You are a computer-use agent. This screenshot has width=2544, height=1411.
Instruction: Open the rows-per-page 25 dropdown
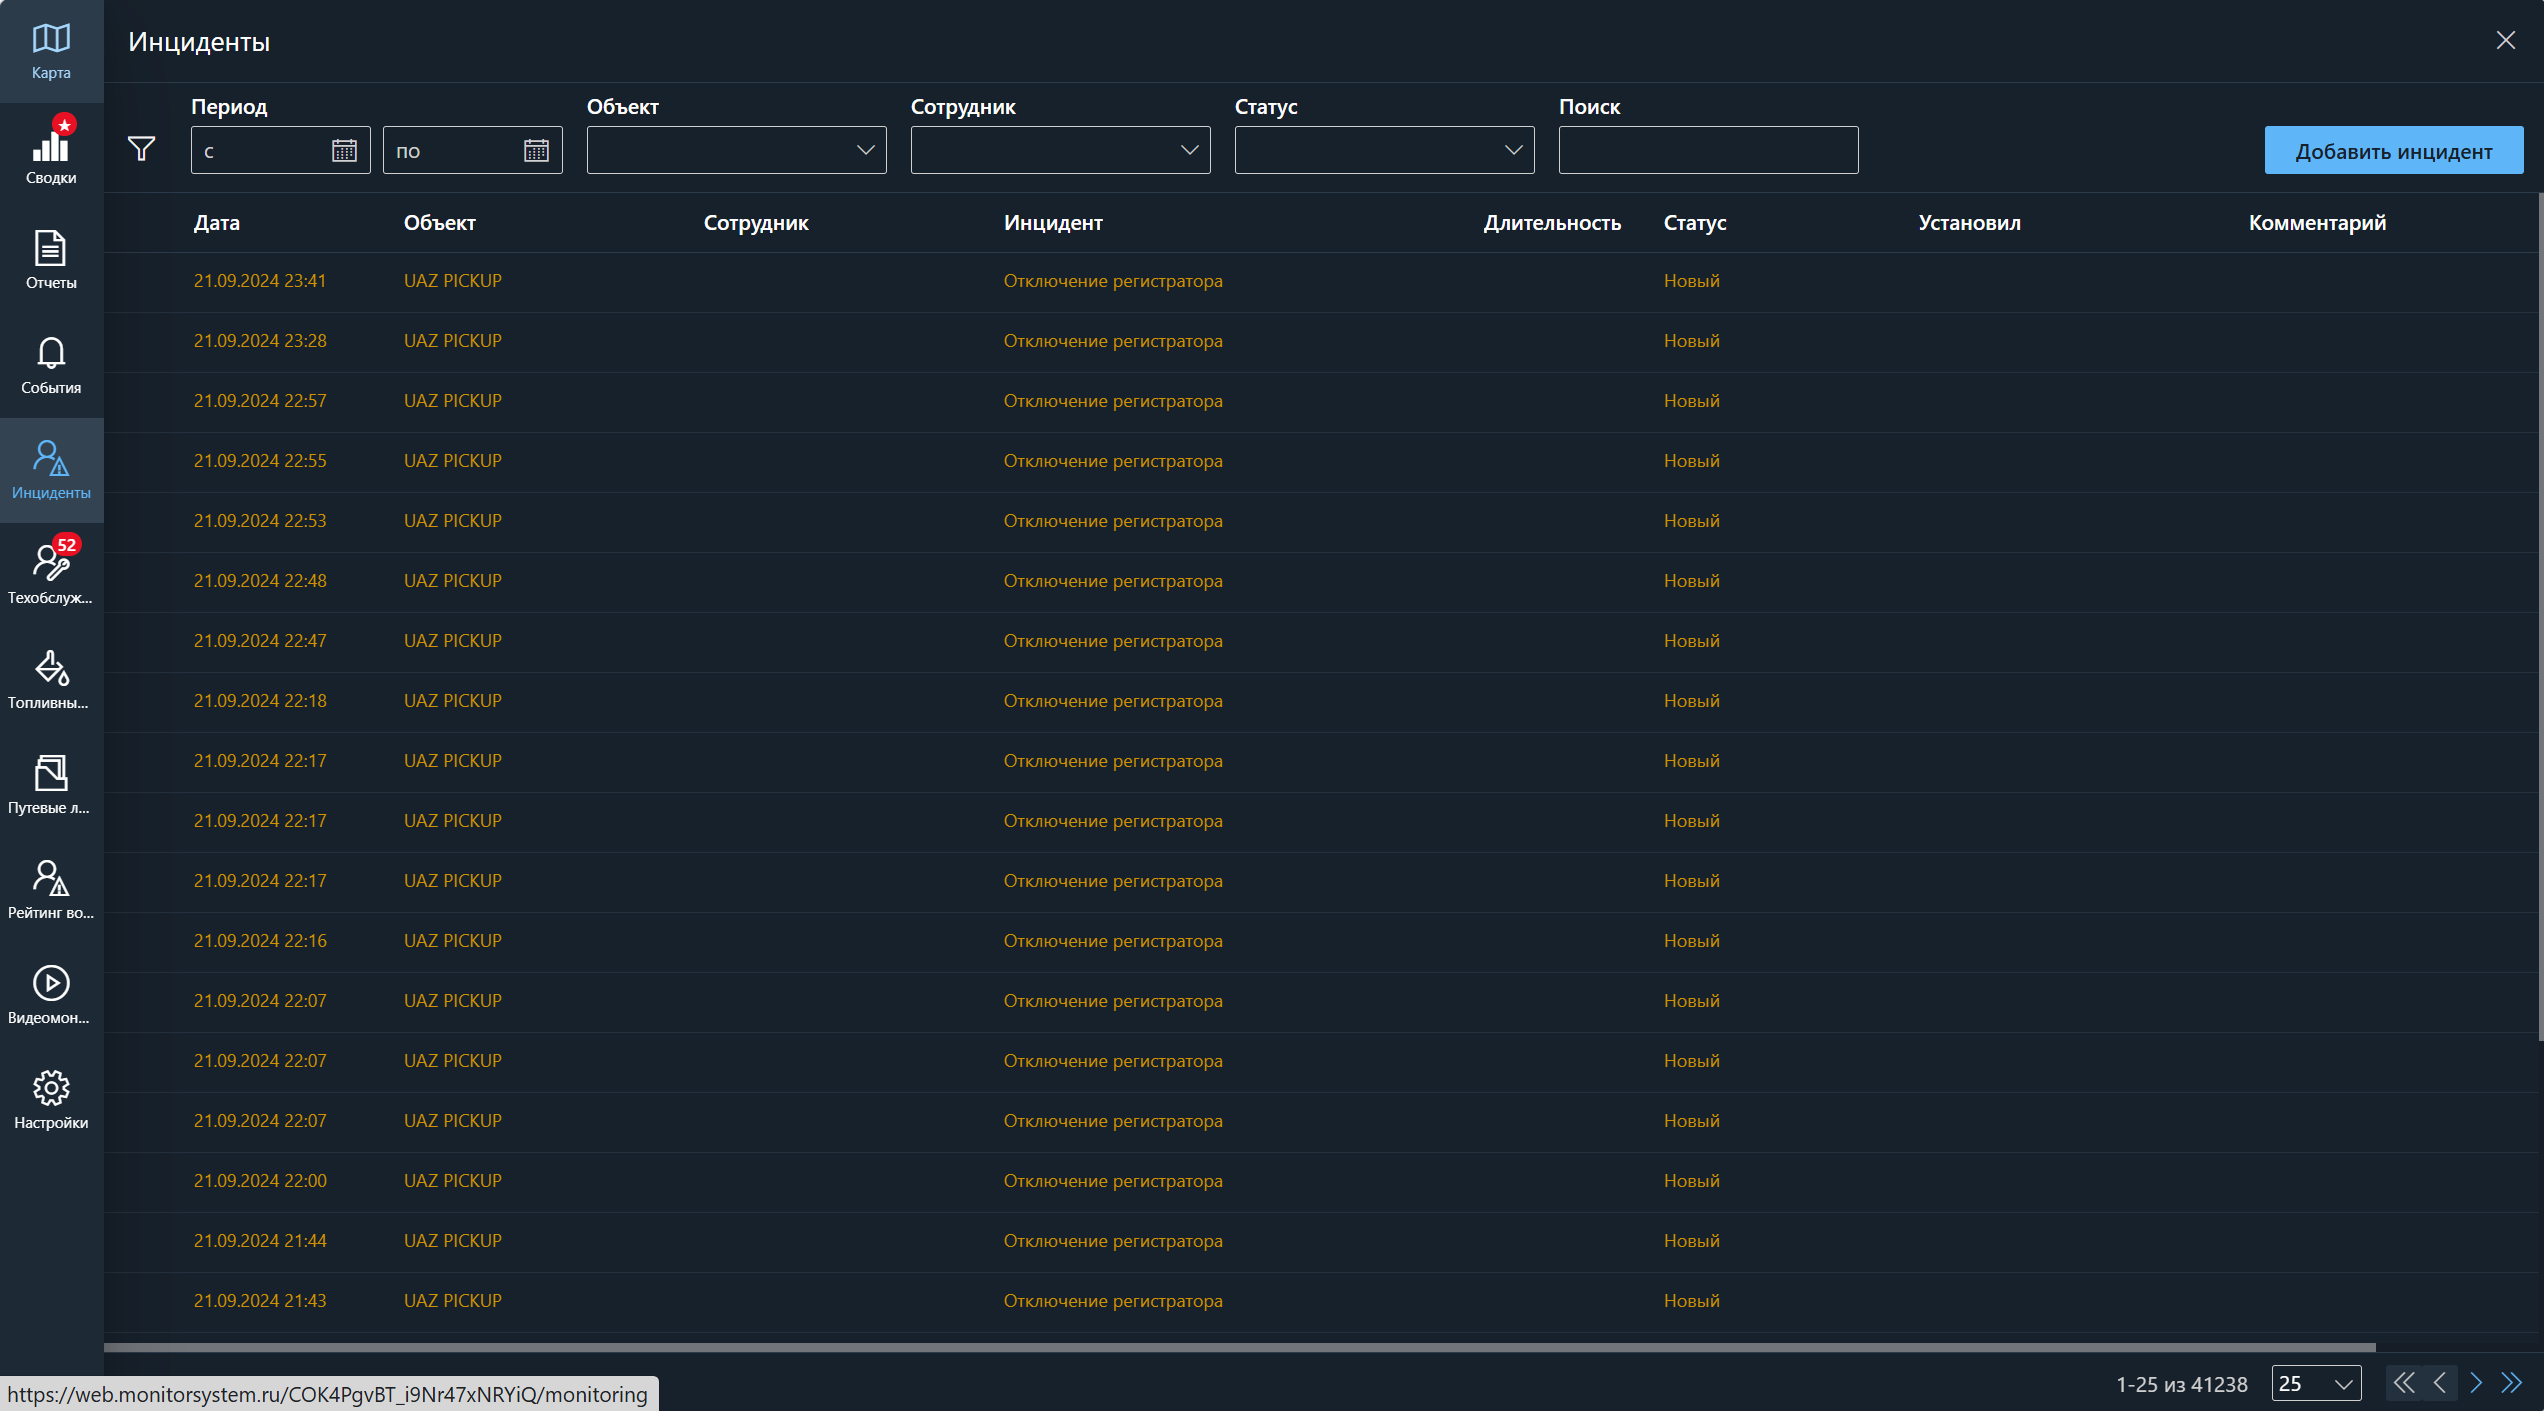2316,1383
